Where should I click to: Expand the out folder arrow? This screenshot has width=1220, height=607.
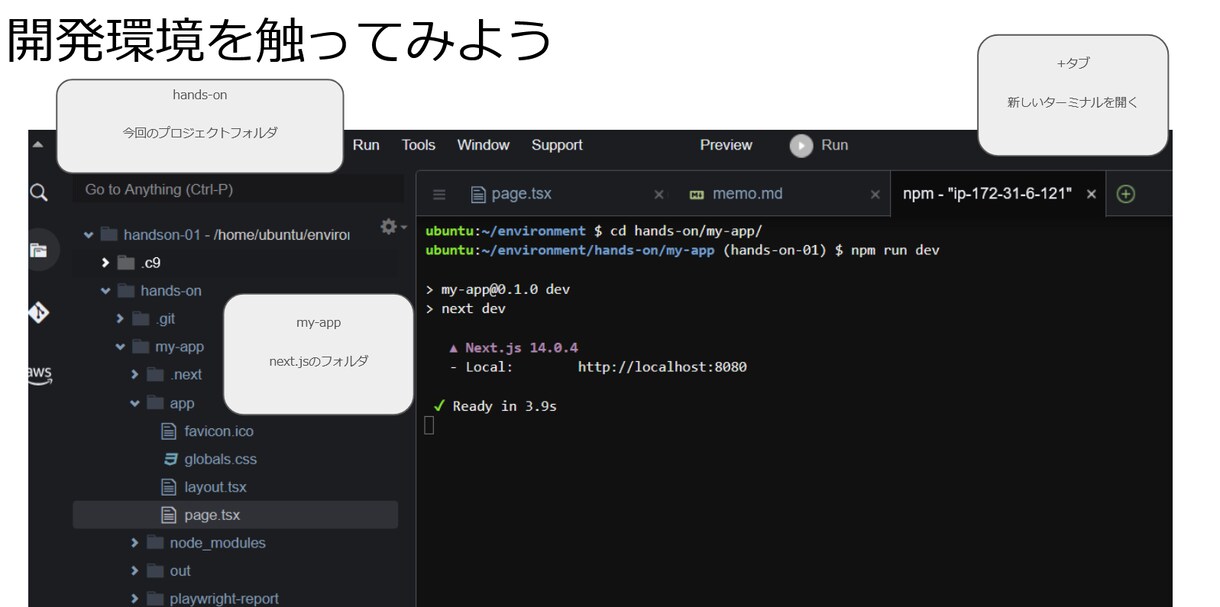click(135, 571)
